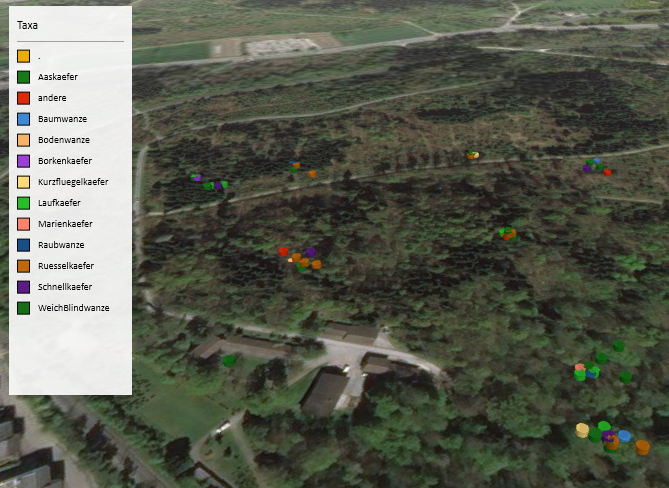This screenshot has width=669, height=488.
Task: Click the salmon Marienkaefer marker on the map
Action: [579, 367]
